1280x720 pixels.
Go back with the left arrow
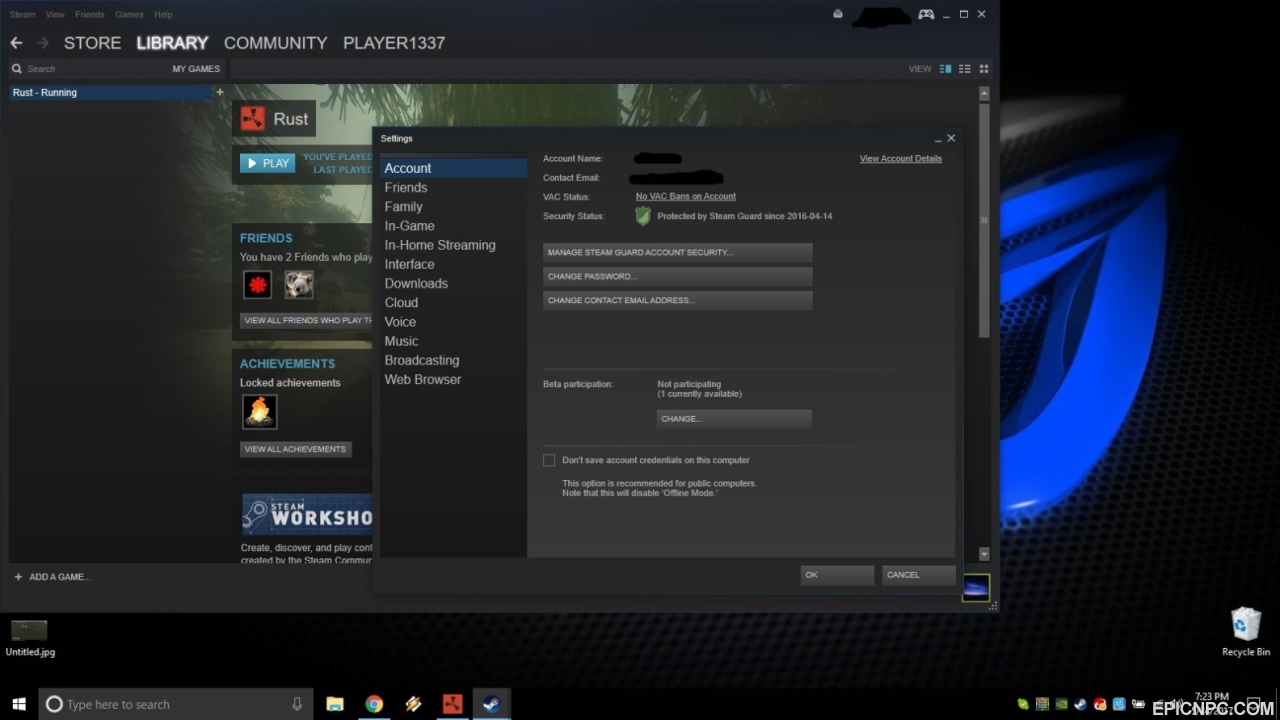tap(16, 43)
